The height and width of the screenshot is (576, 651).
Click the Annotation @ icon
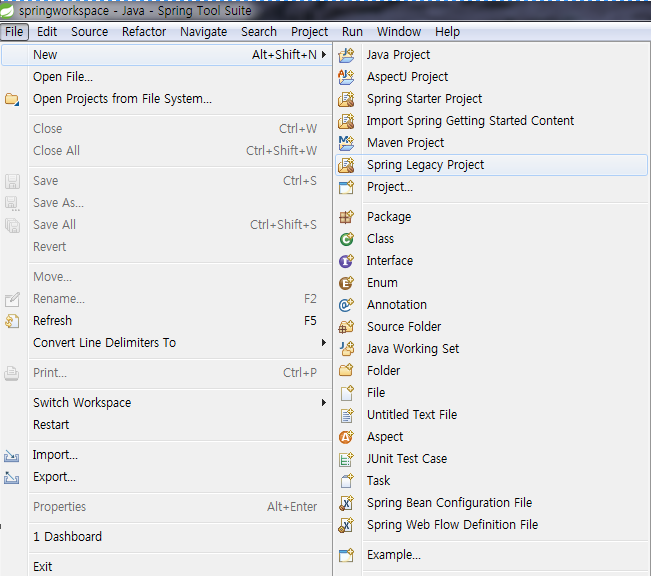(346, 305)
